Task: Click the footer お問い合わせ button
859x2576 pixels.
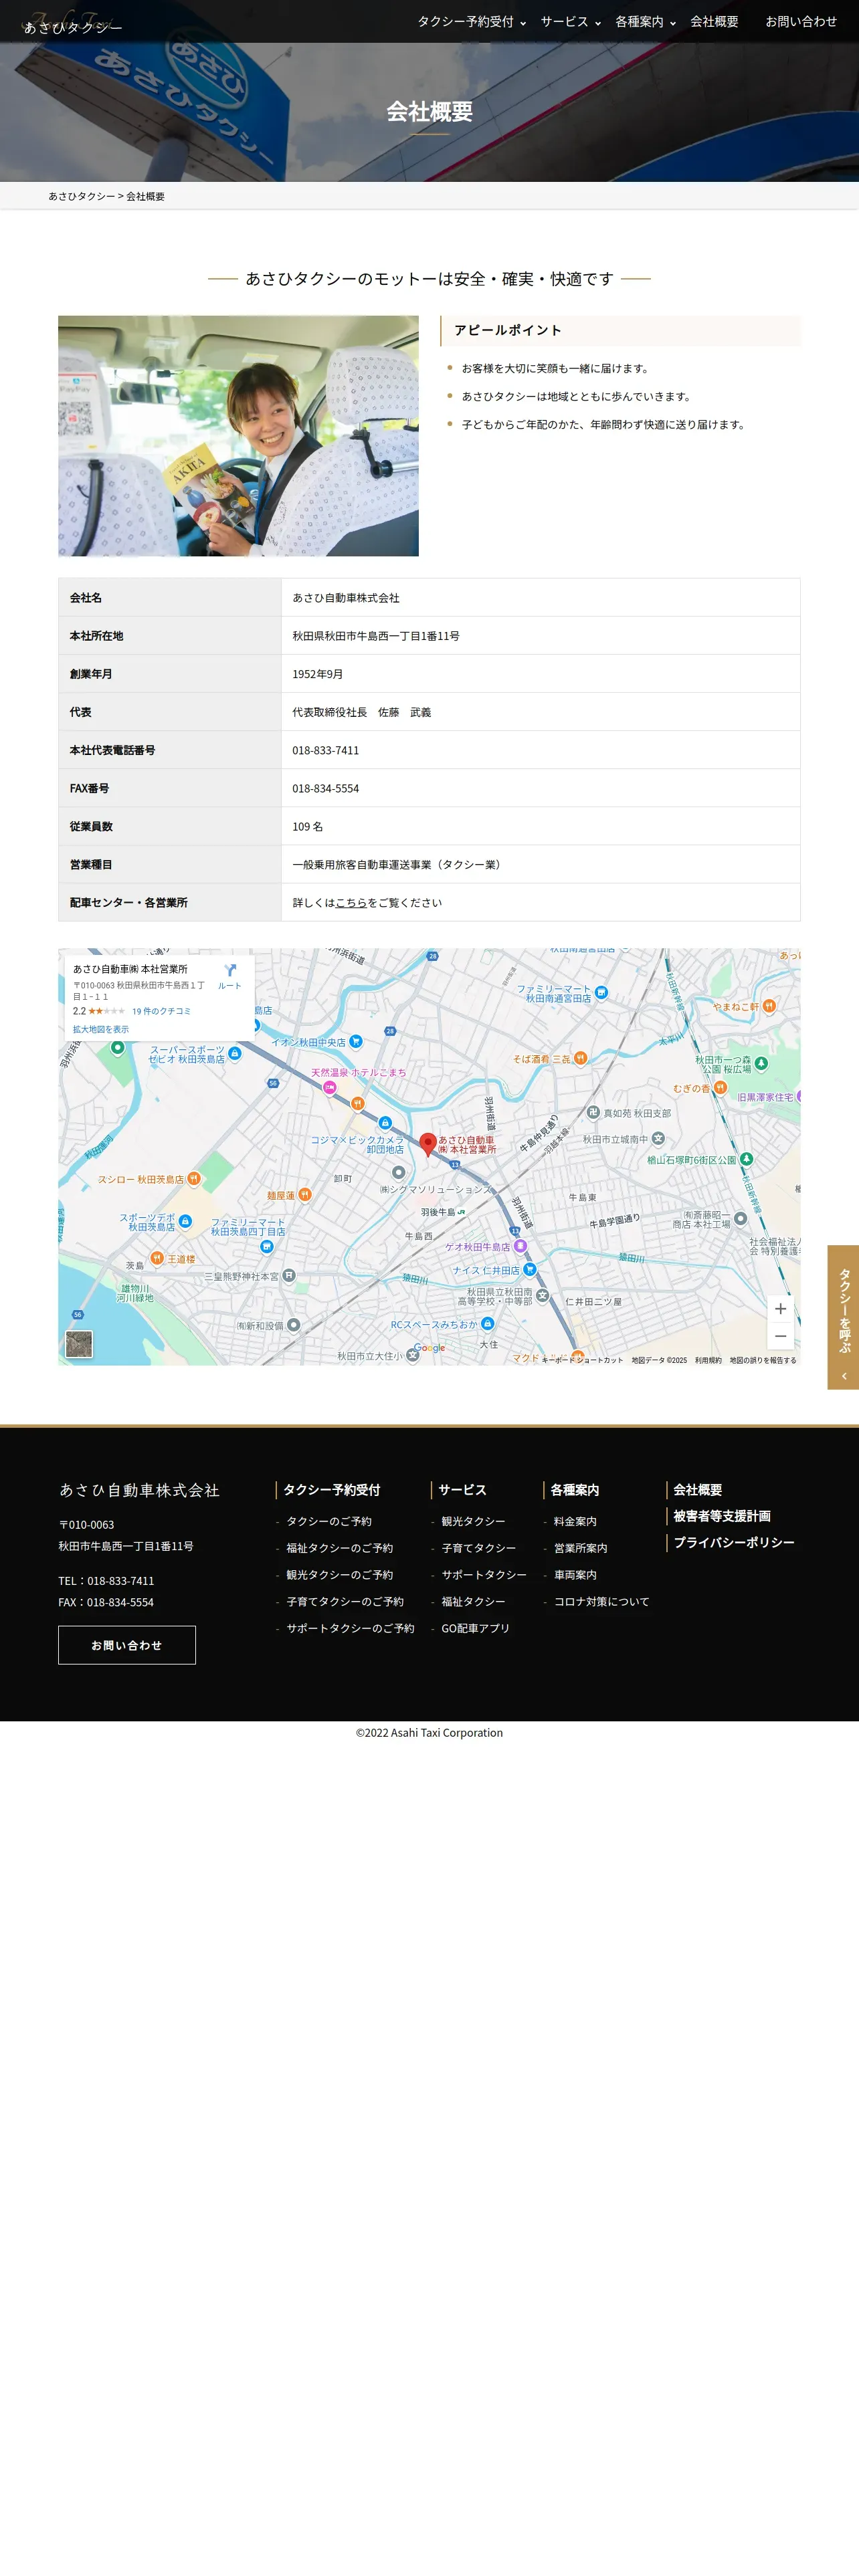Action: click(x=127, y=1645)
